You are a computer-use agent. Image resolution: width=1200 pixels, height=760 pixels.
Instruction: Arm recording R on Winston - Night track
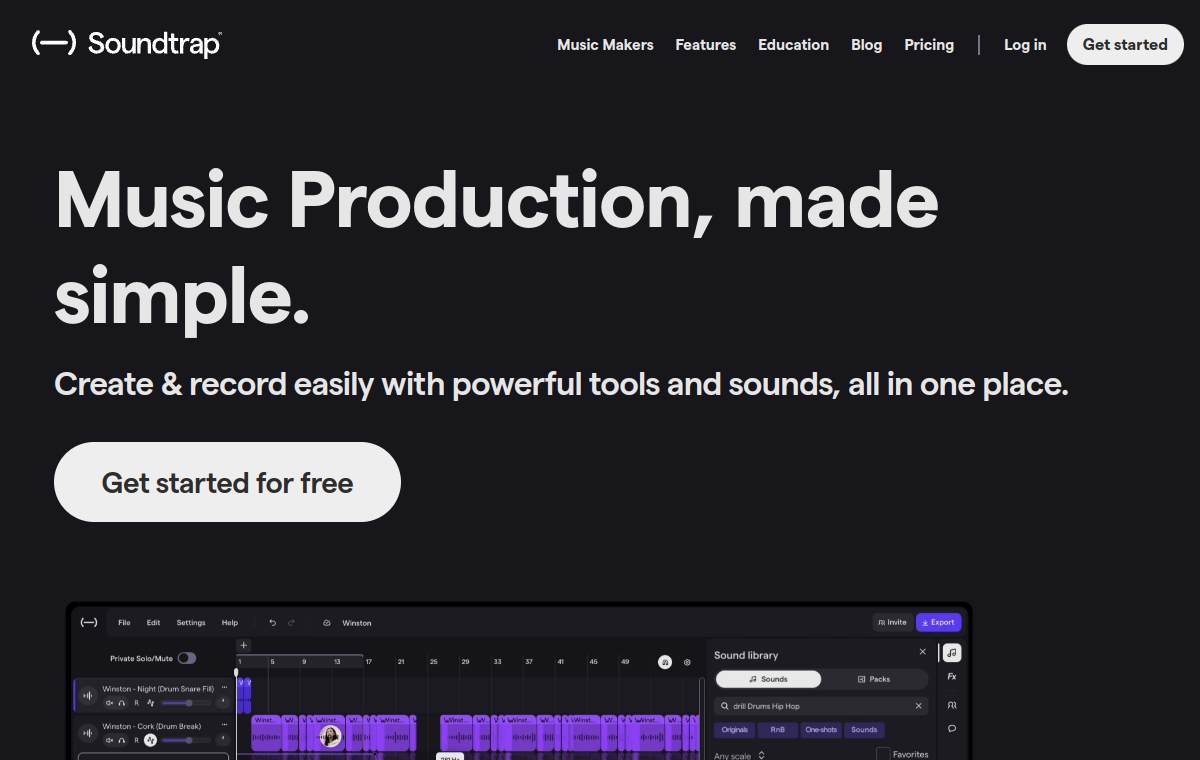pyautogui.click(x=137, y=703)
